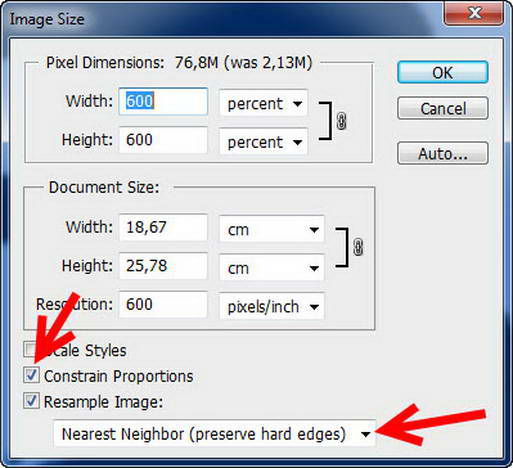Close the Image Size dialog
The height and width of the screenshot is (468, 513).
[x=474, y=14]
